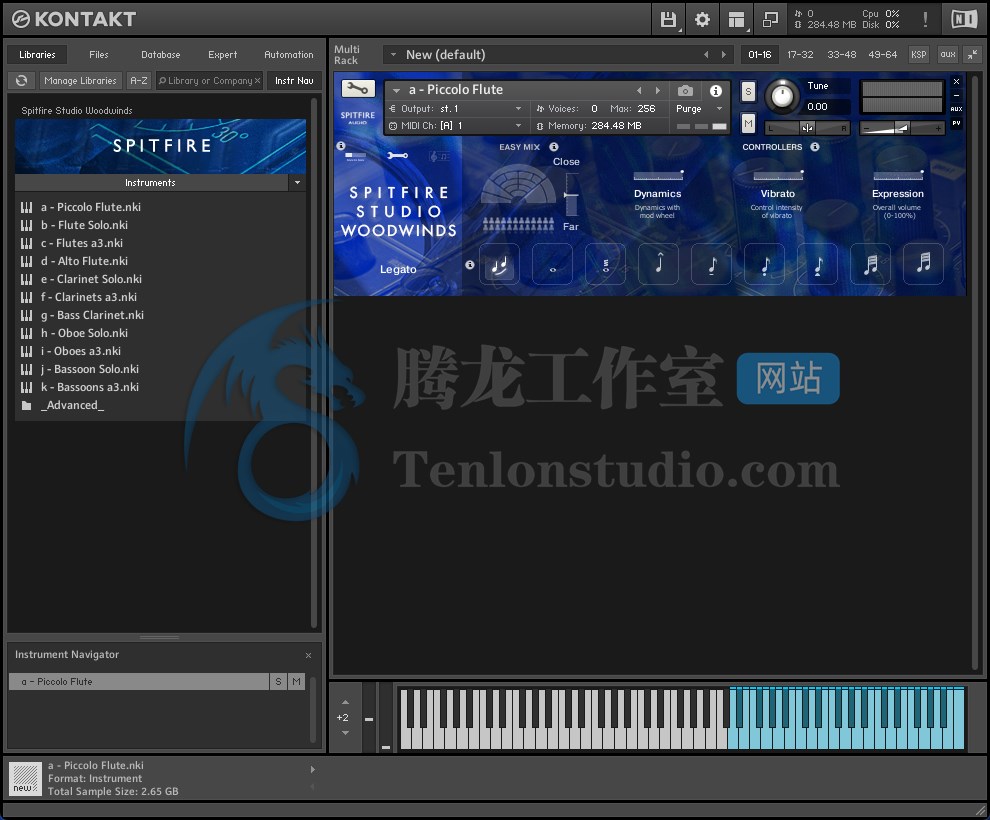Mute Piccolo Flute in Instrument Navigator

coord(296,682)
